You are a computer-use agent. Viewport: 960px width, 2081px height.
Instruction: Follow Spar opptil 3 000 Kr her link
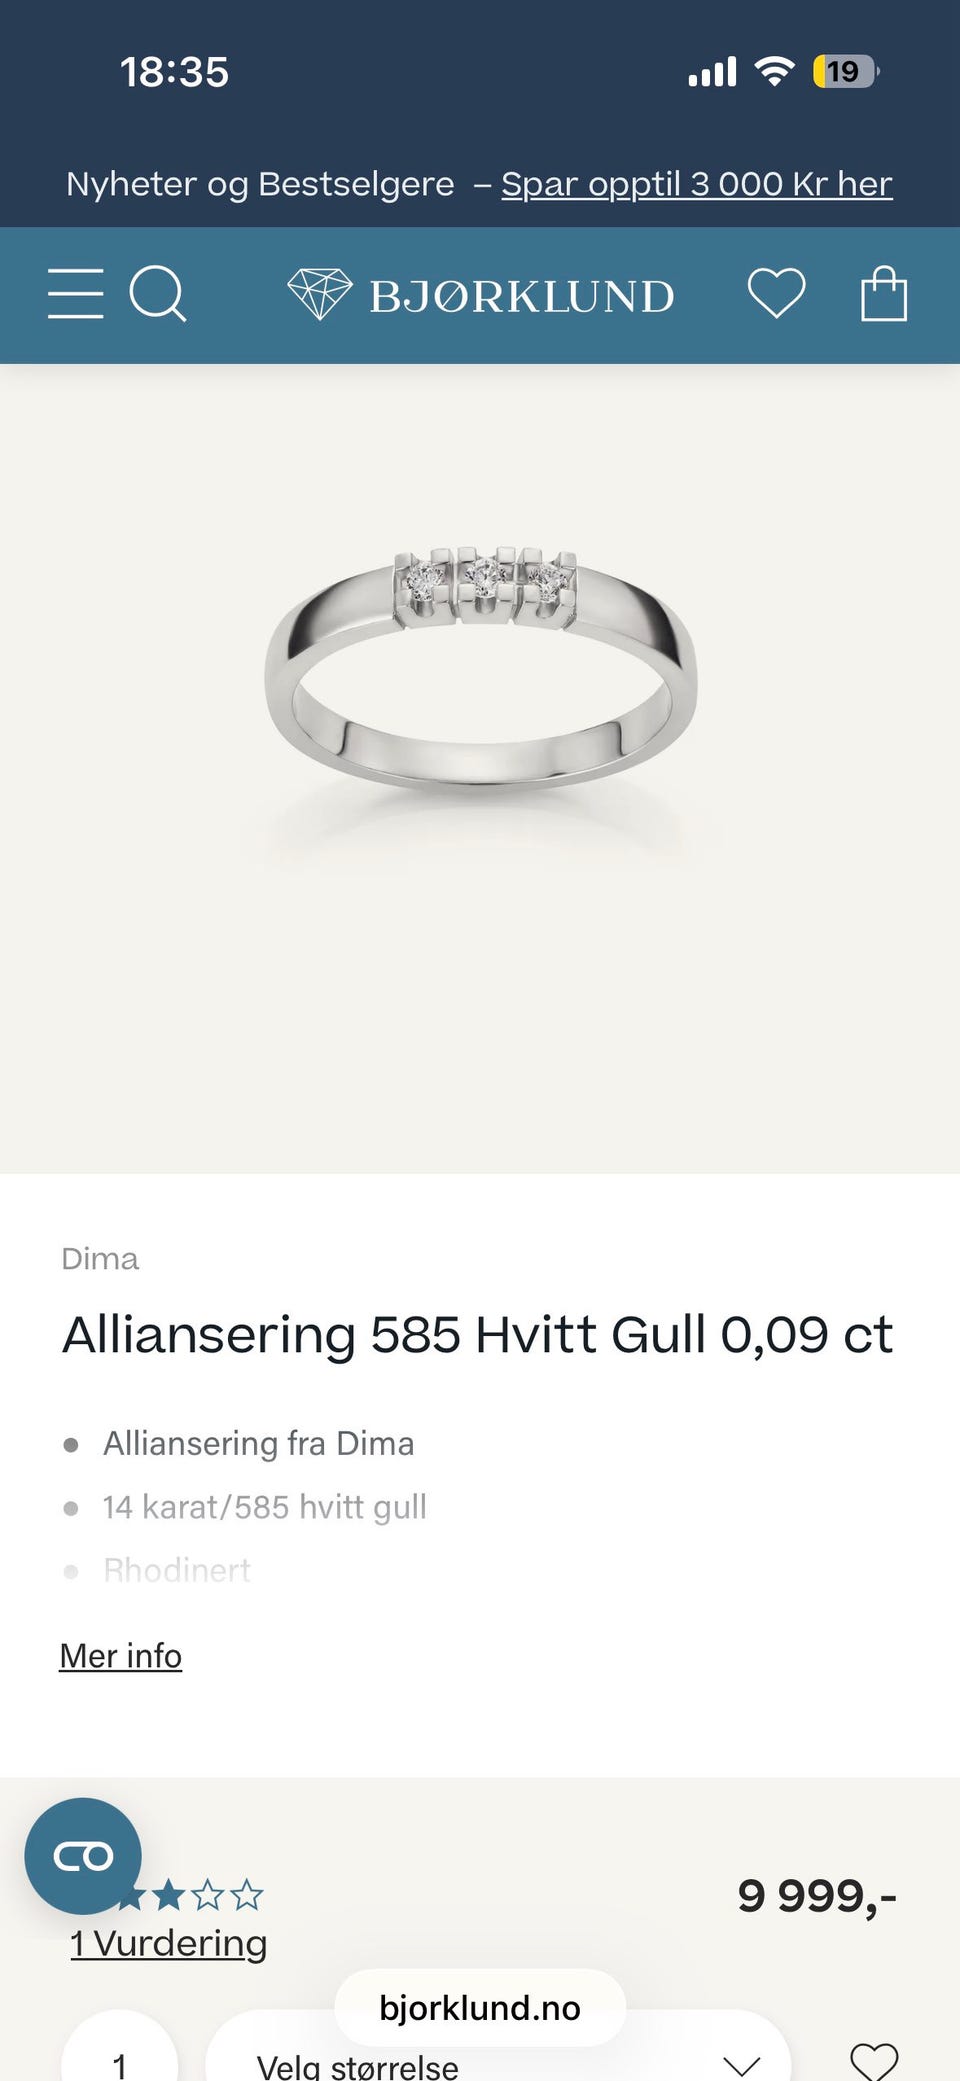pos(697,184)
